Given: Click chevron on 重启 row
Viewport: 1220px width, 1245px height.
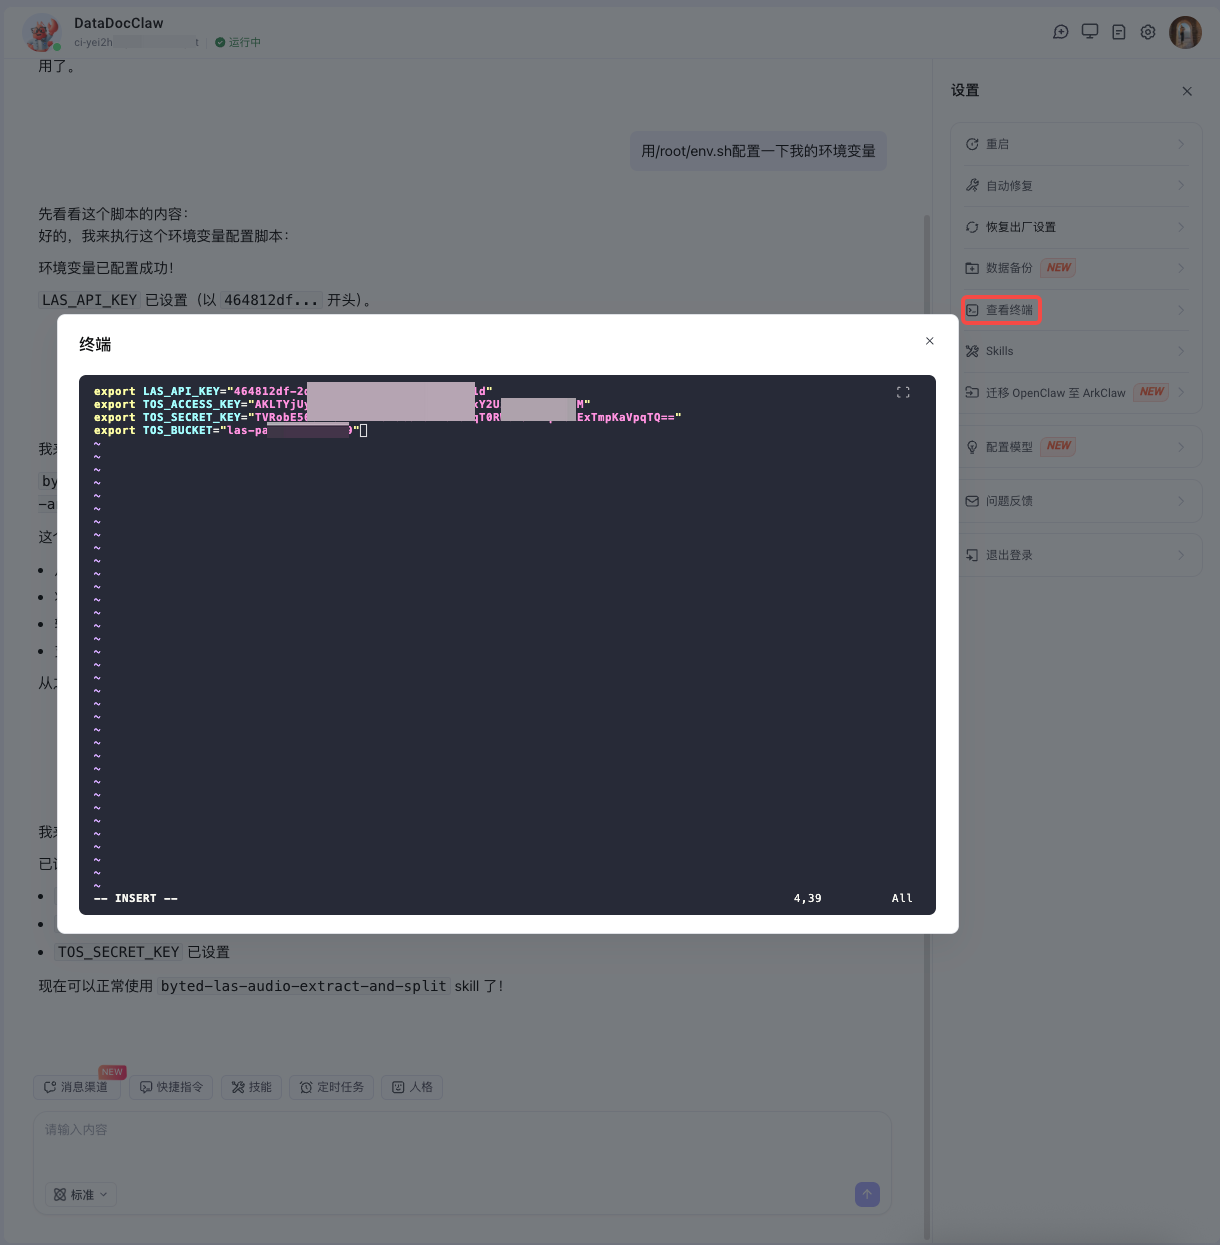Looking at the screenshot, I should [1181, 144].
